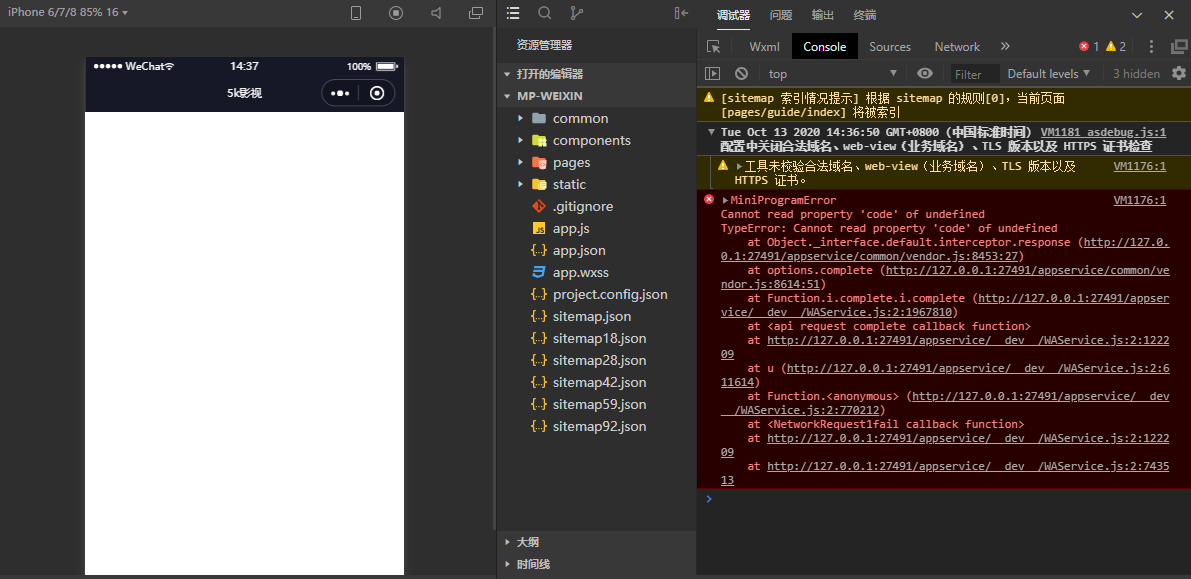This screenshot has width=1191, height=579.
Task: Switch to the 终端 tab
Action: pos(864,15)
